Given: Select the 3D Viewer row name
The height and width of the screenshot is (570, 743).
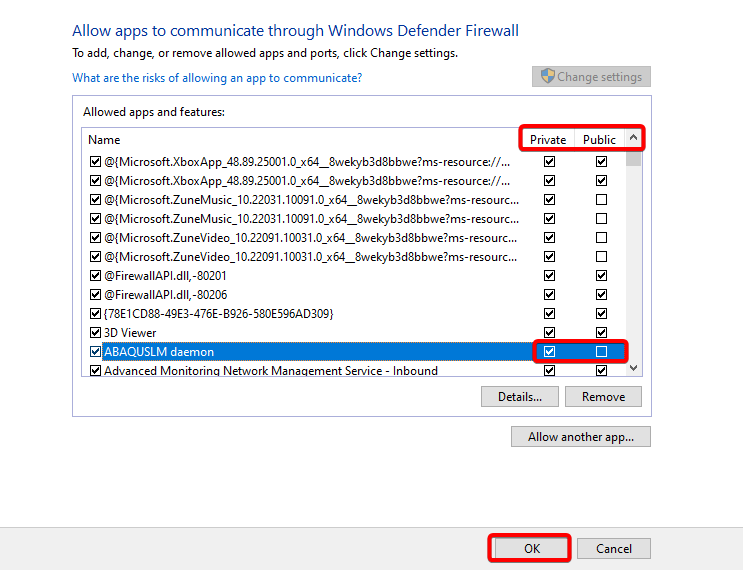Looking at the screenshot, I should (x=130, y=333).
